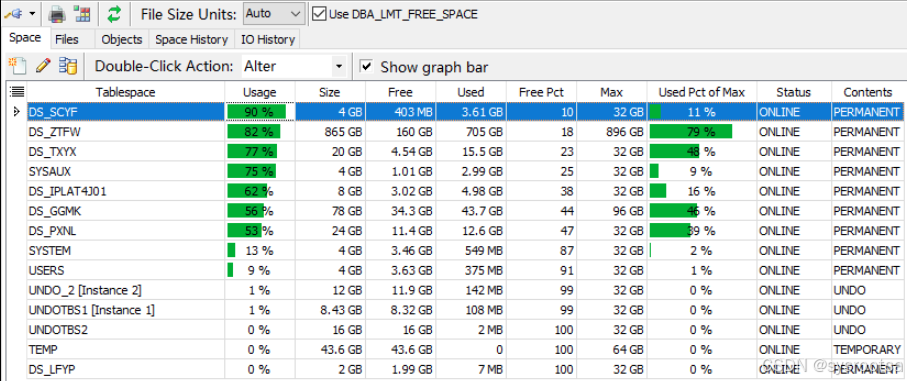
Task: Select the DS_PXNL tablespace row
Action: click(465, 231)
